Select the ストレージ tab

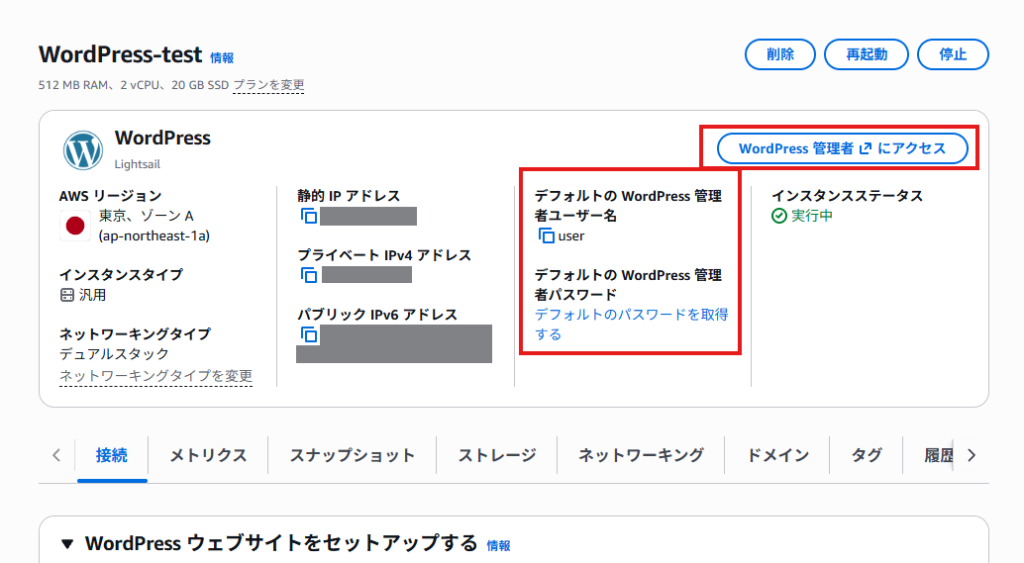pos(497,455)
